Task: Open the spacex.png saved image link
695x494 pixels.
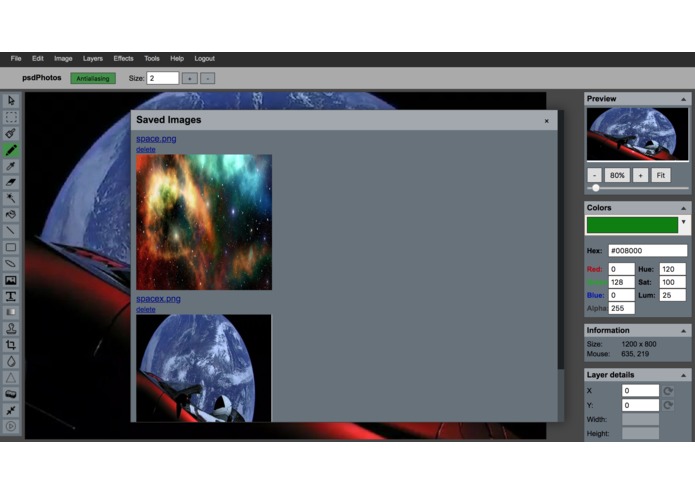Action: coord(158,299)
